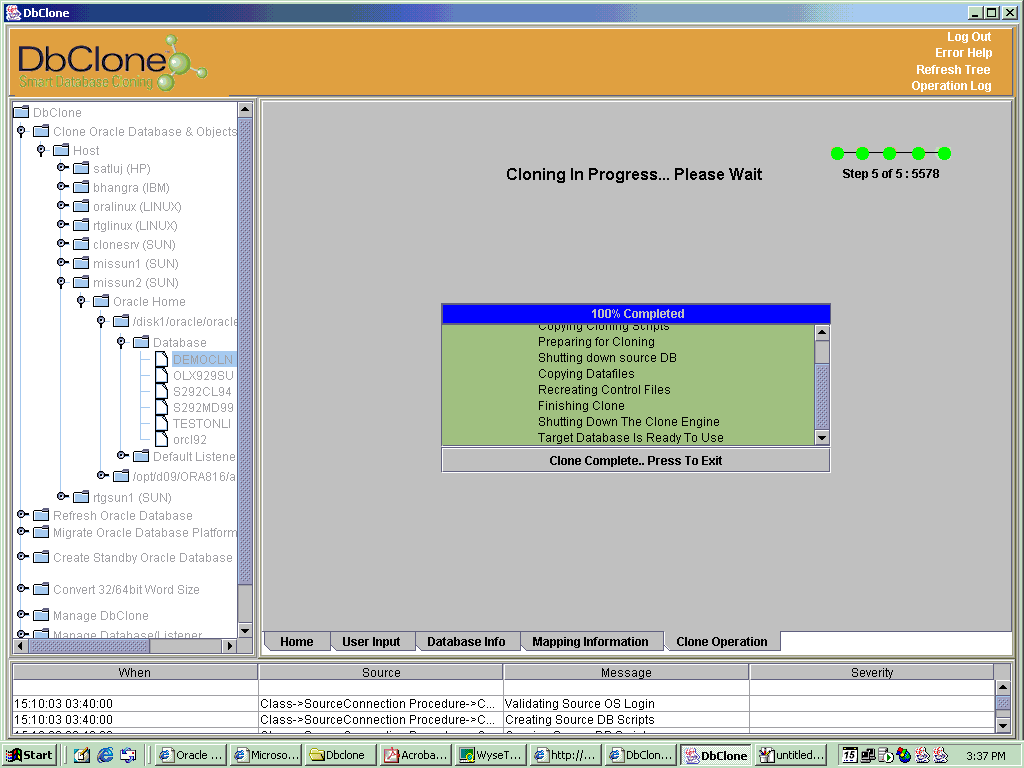
Task: Expand the rtgsun1 (SUN) host node
Action: (62, 496)
